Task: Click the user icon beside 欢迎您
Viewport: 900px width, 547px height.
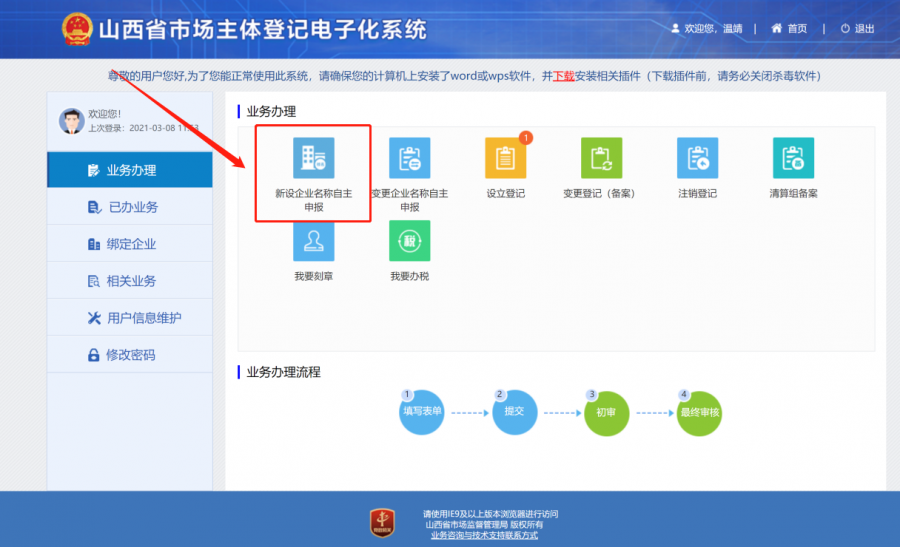Action: [x=675, y=28]
